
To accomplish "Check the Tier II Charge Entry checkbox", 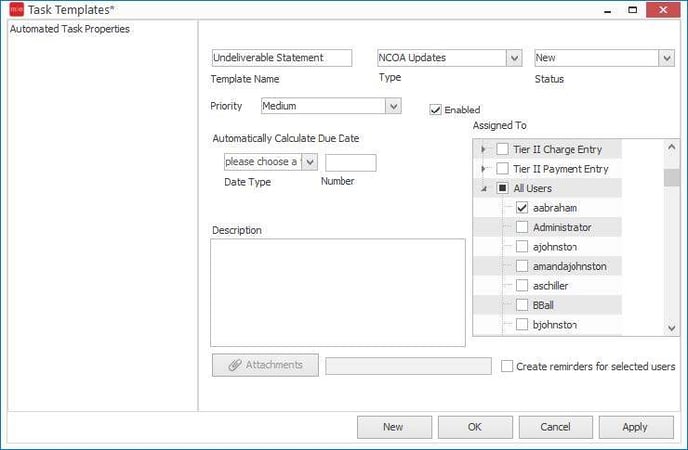I will pyautogui.click(x=503, y=149).
